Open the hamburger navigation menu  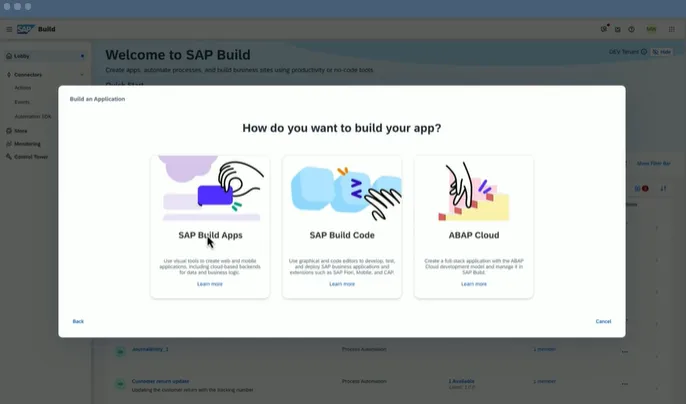coord(9,30)
